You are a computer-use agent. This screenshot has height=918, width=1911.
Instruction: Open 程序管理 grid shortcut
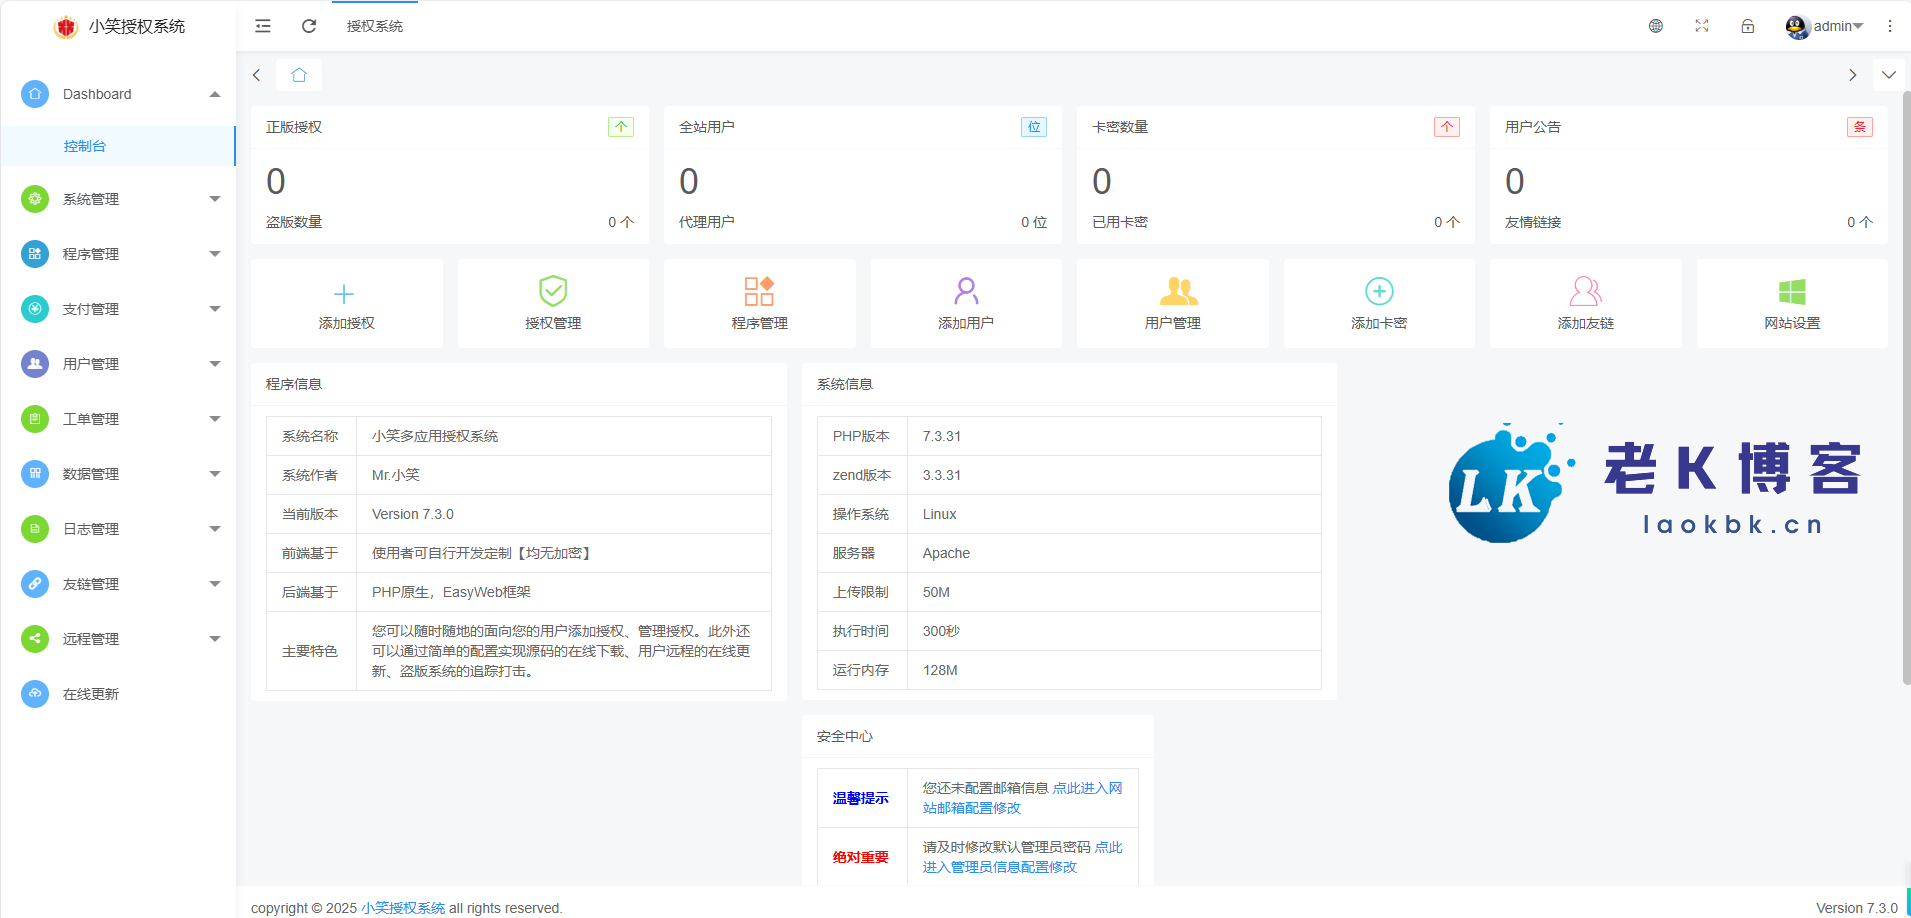pos(760,304)
